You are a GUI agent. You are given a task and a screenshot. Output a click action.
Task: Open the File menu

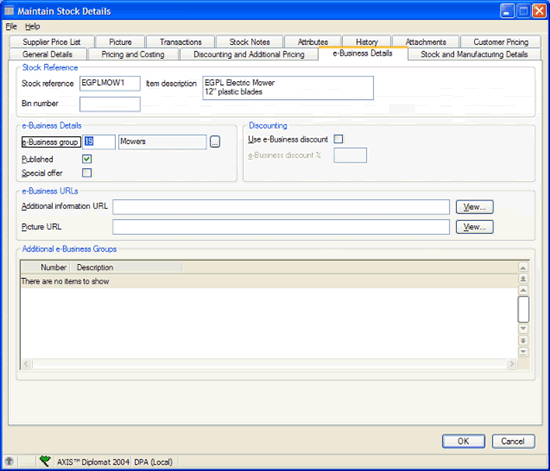pyautogui.click(x=11, y=26)
